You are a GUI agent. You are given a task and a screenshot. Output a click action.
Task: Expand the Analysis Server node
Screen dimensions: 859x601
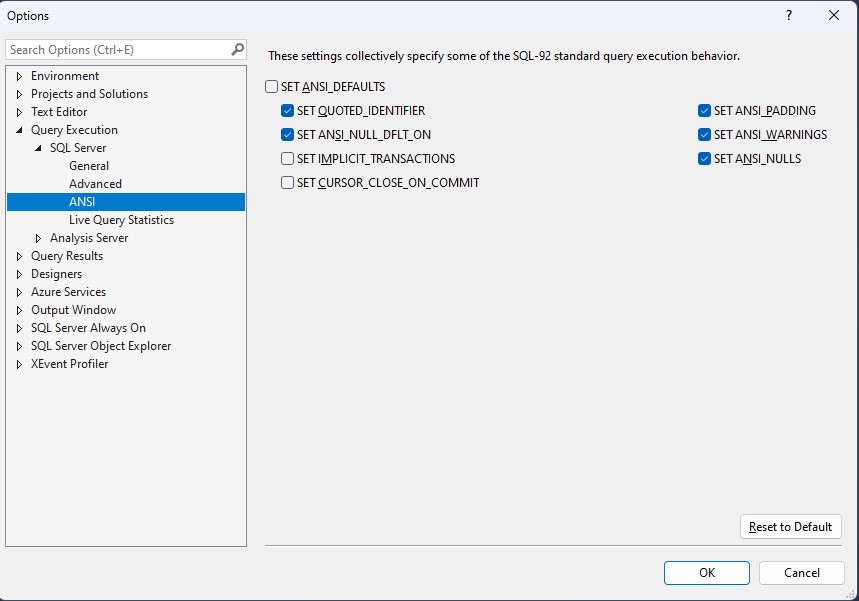coord(38,238)
